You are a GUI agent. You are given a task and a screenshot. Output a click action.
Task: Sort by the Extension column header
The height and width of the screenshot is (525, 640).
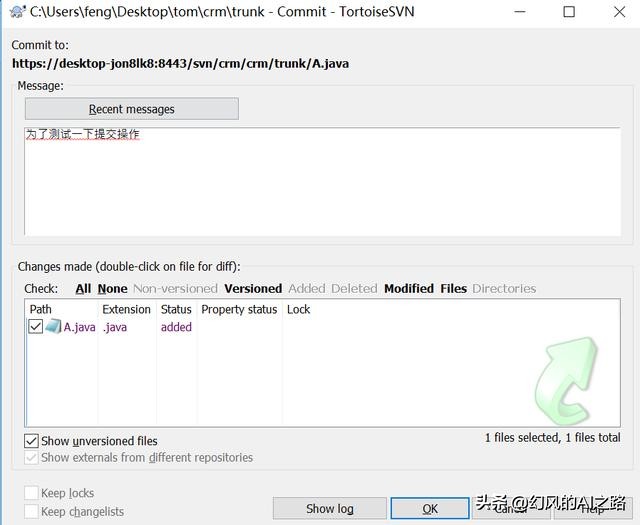point(127,309)
